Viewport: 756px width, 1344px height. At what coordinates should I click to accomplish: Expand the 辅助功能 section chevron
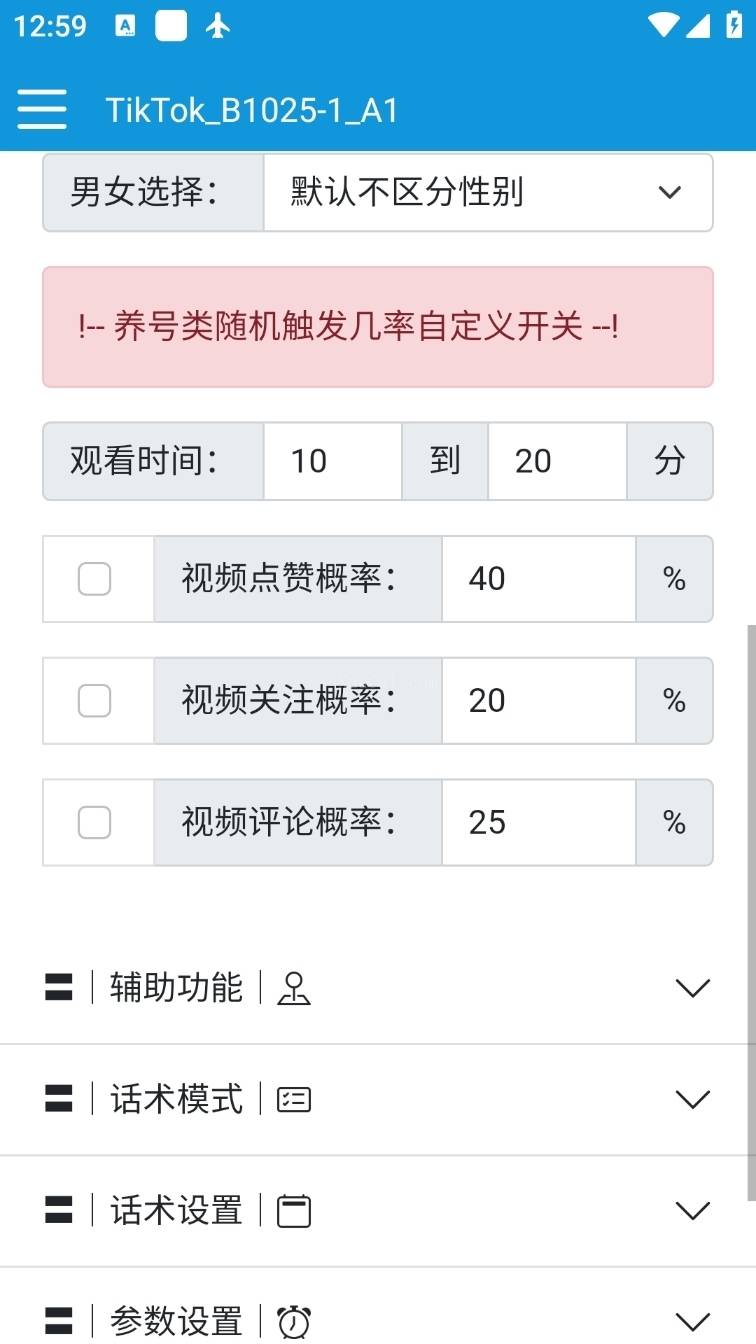692,988
